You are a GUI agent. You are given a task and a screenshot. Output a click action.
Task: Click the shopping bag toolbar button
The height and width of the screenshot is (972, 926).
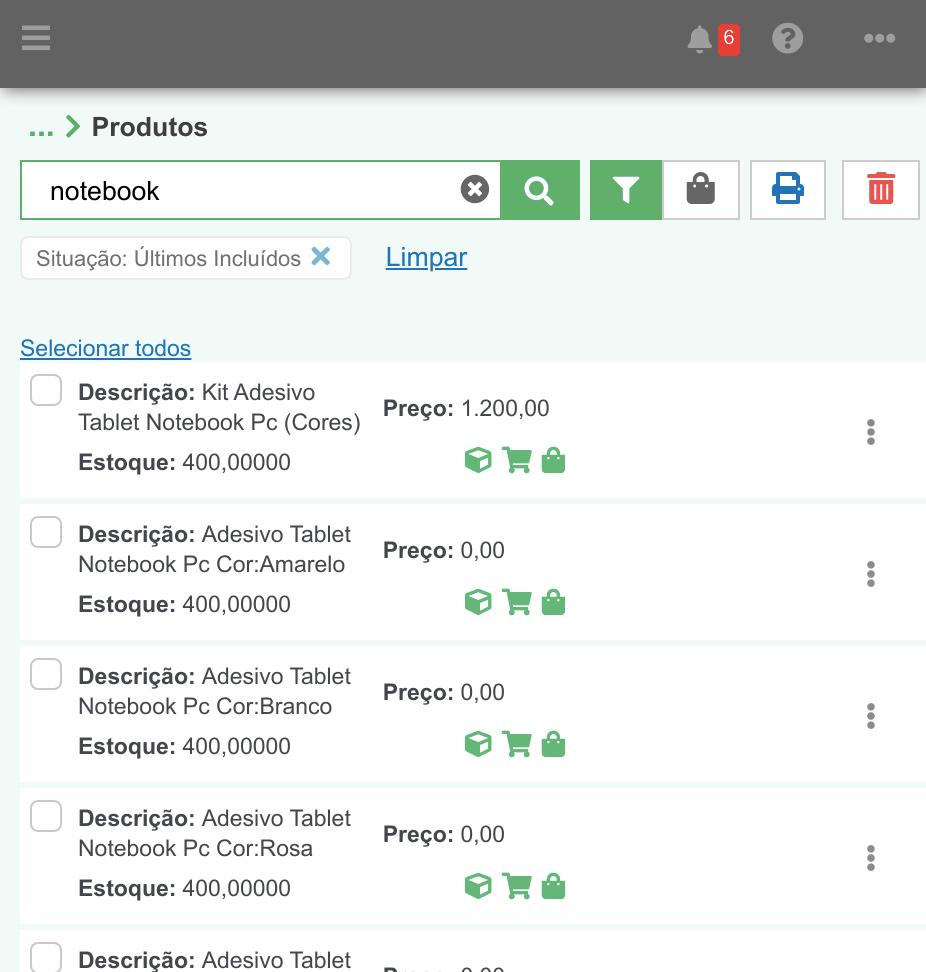(701, 190)
